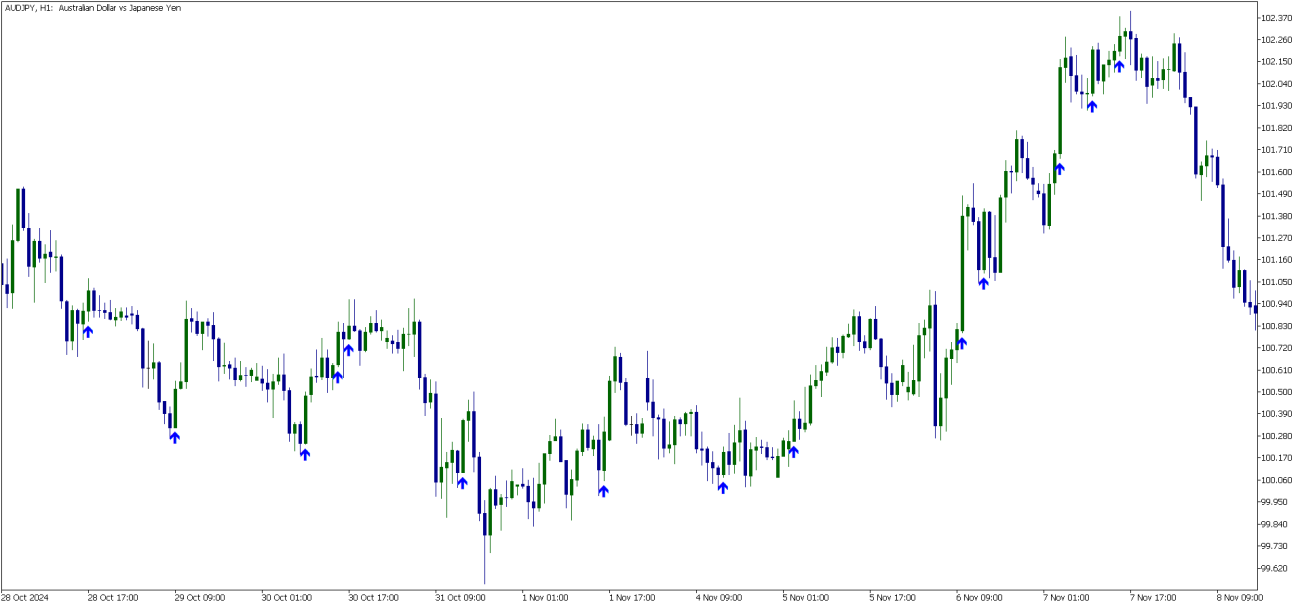
Task: Click the buy arrow at the 31 Oct 09:00 dip
Action: point(461,481)
